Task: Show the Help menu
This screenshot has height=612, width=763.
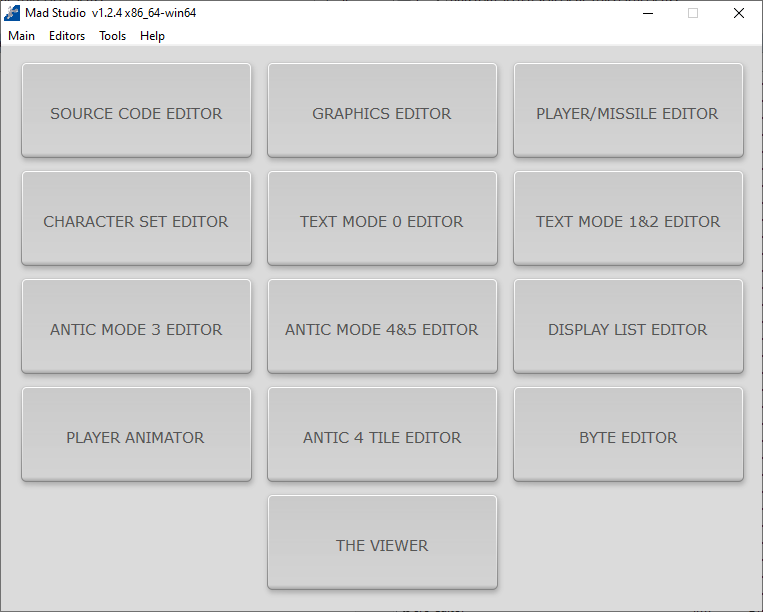Action: pos(152,36)
